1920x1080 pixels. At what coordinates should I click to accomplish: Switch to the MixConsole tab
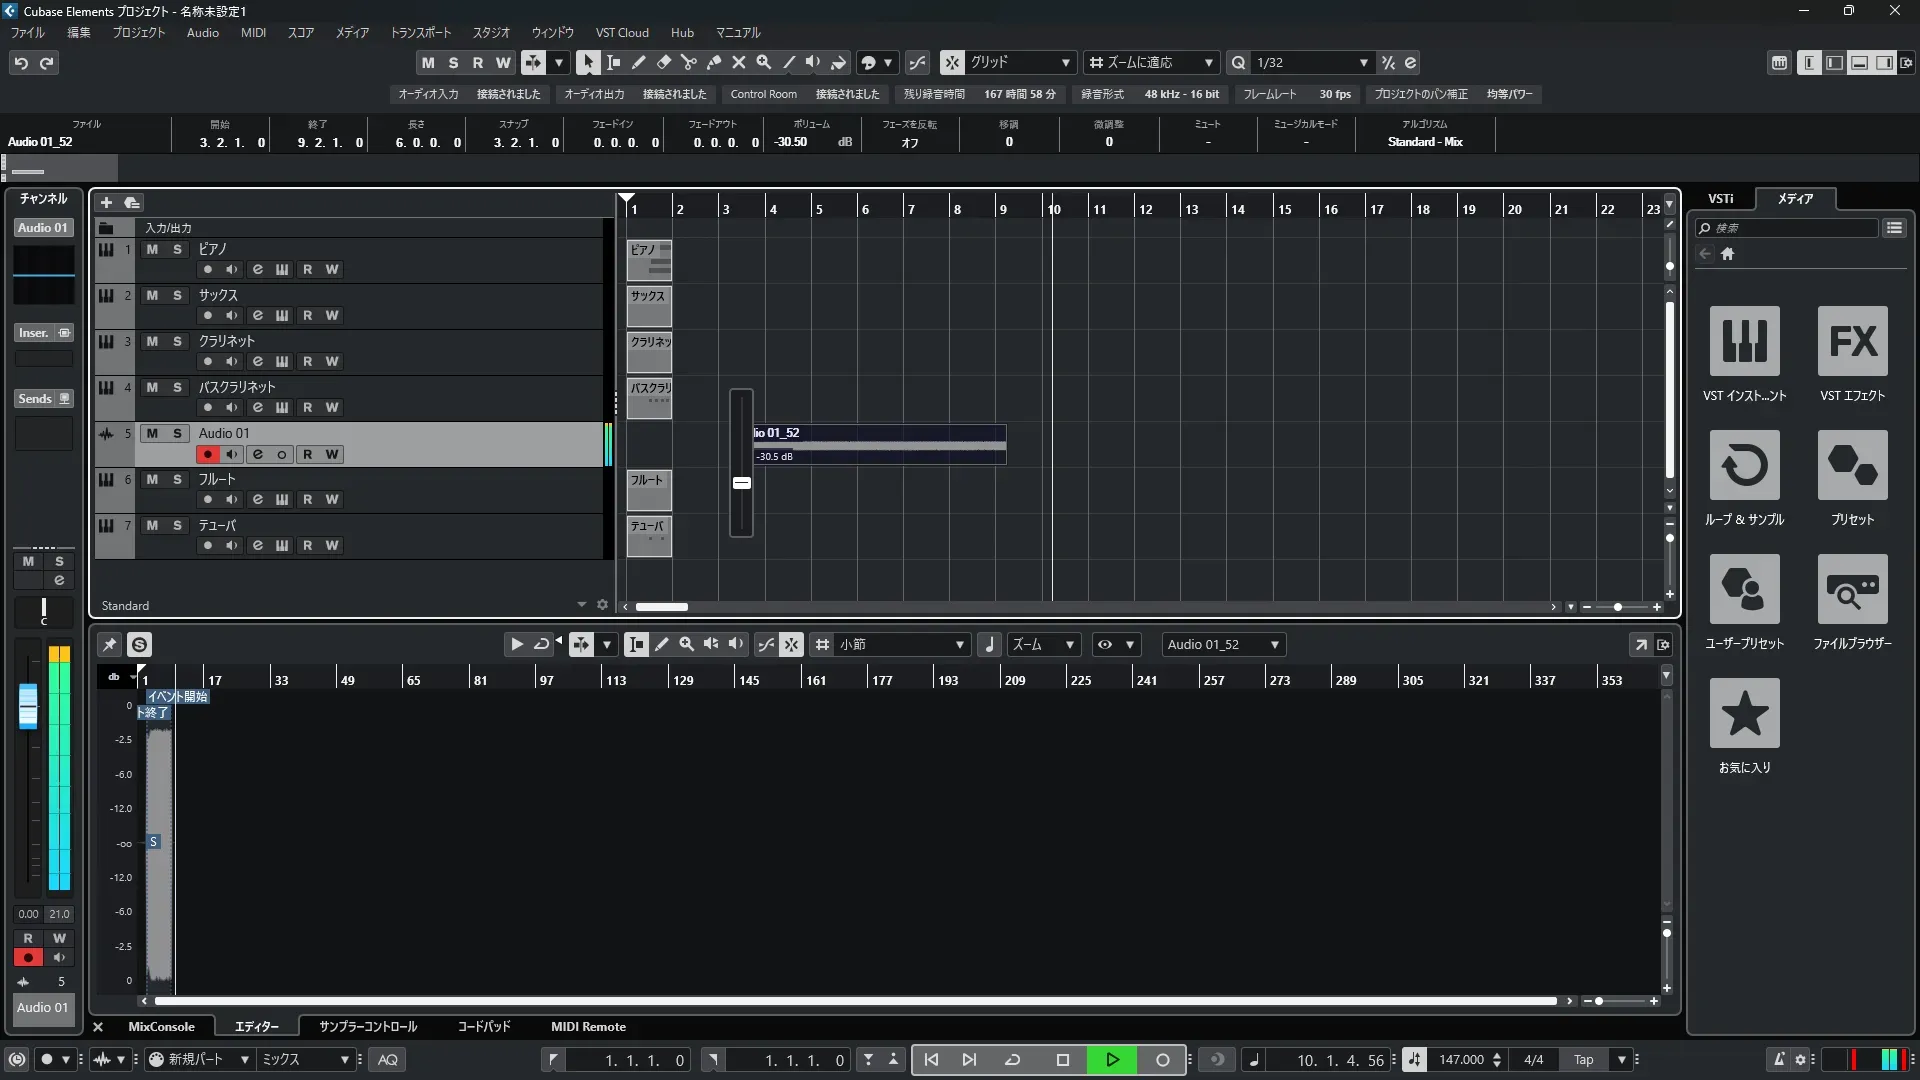161,1026
